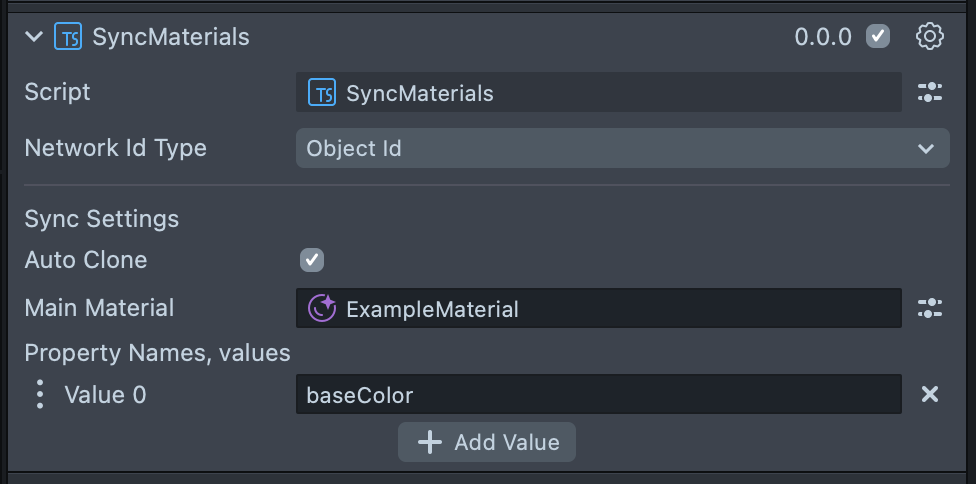976x484 pixels.
Task: Focus the baseColor text field
Action: coord(598,394)
